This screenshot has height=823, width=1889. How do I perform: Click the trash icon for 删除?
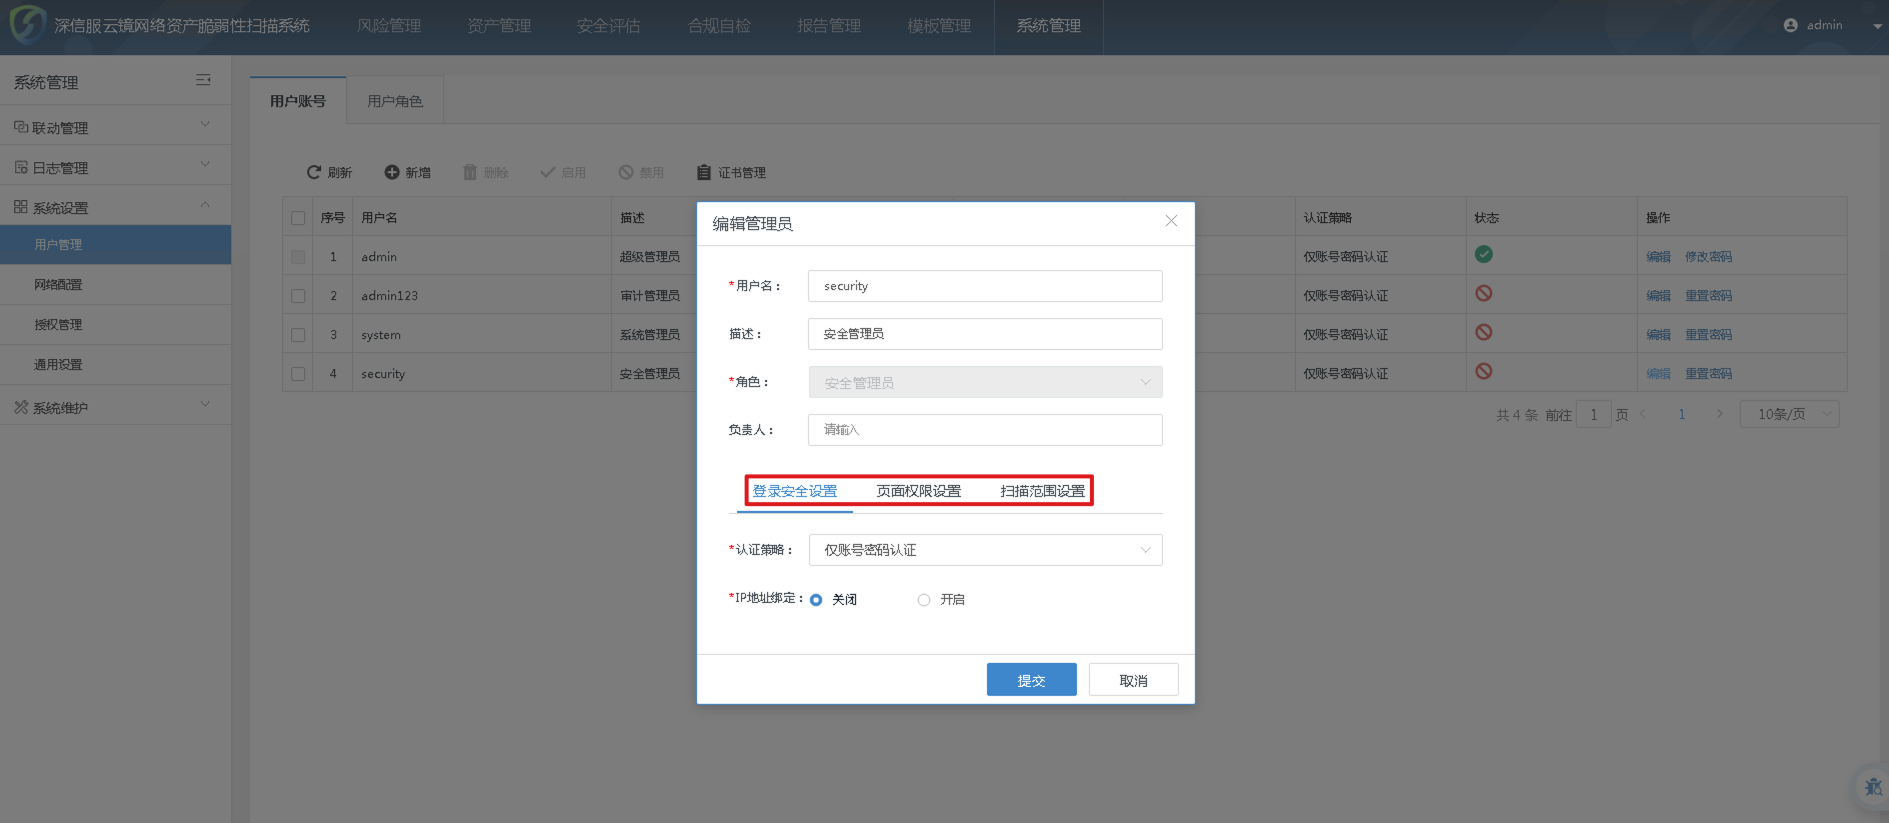tap(470, 172)
